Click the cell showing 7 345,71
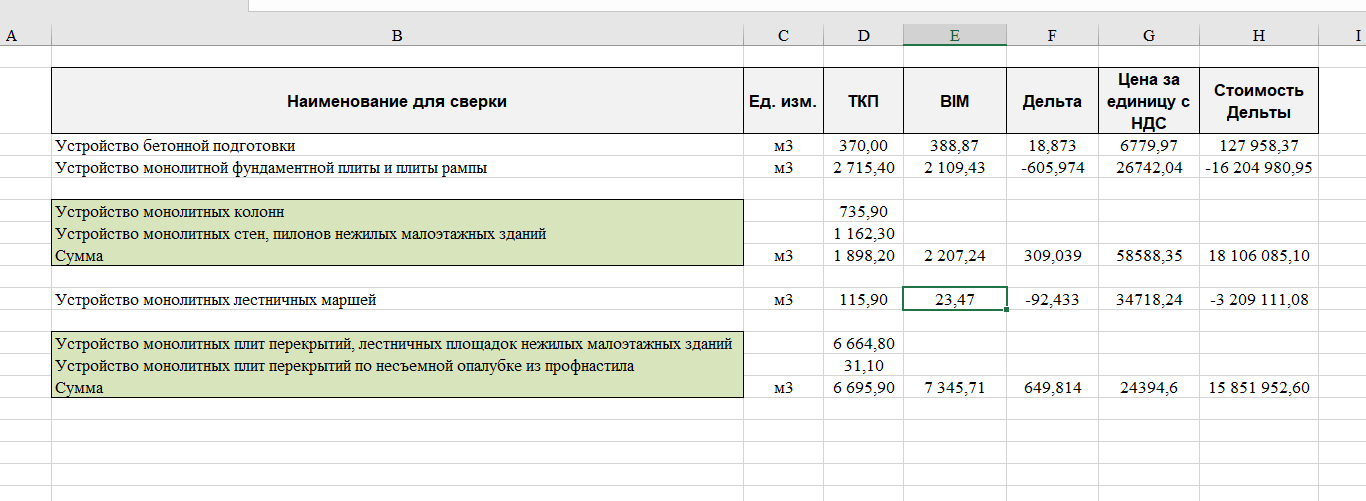The width and height of the screenshot is (1366, 501). (x=954, y=388)
